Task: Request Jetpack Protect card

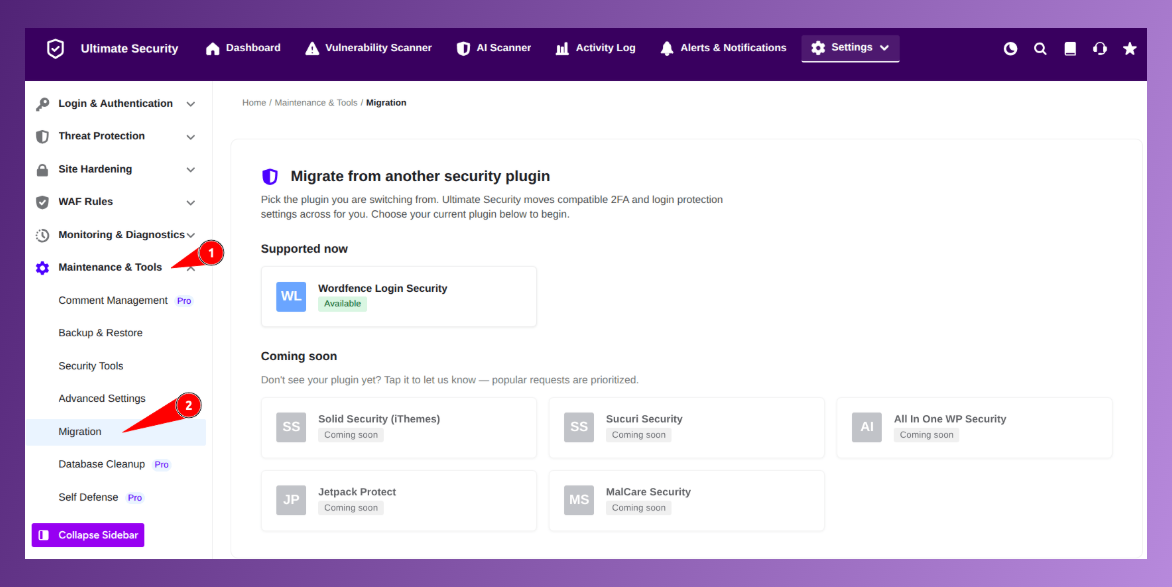Action: [x=399, y=501]
